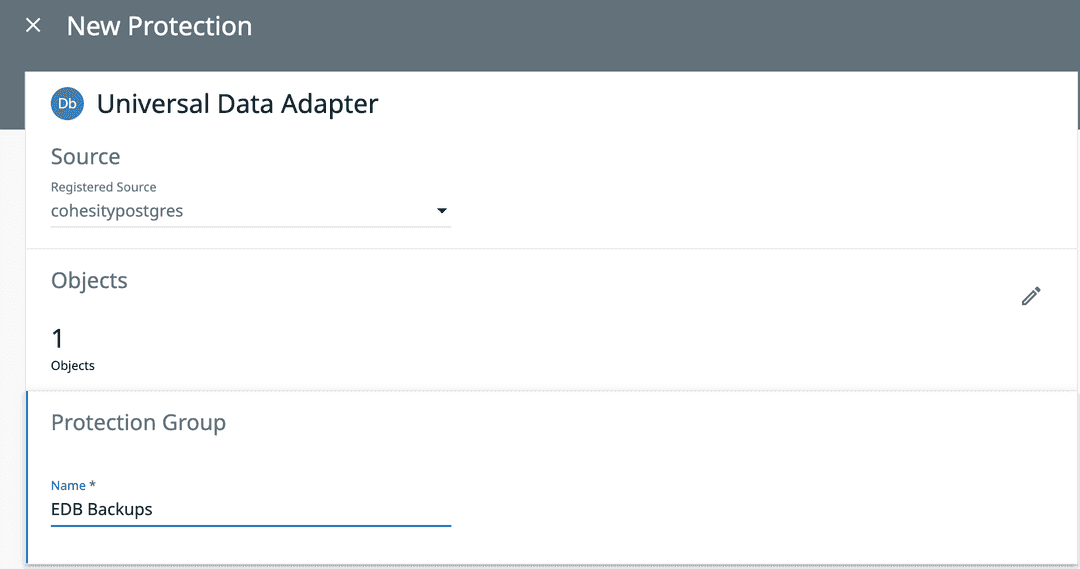
Task: Click the blue underline of Name field
Action: pyautogui.click(x=250, y=525)
